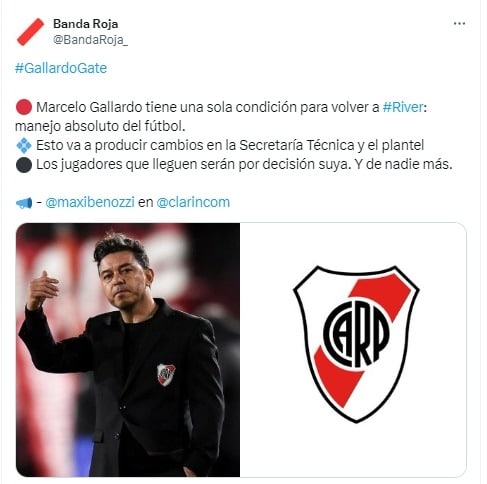
Task: Open the @maxibenozzi mention
Action: (90, 202)
